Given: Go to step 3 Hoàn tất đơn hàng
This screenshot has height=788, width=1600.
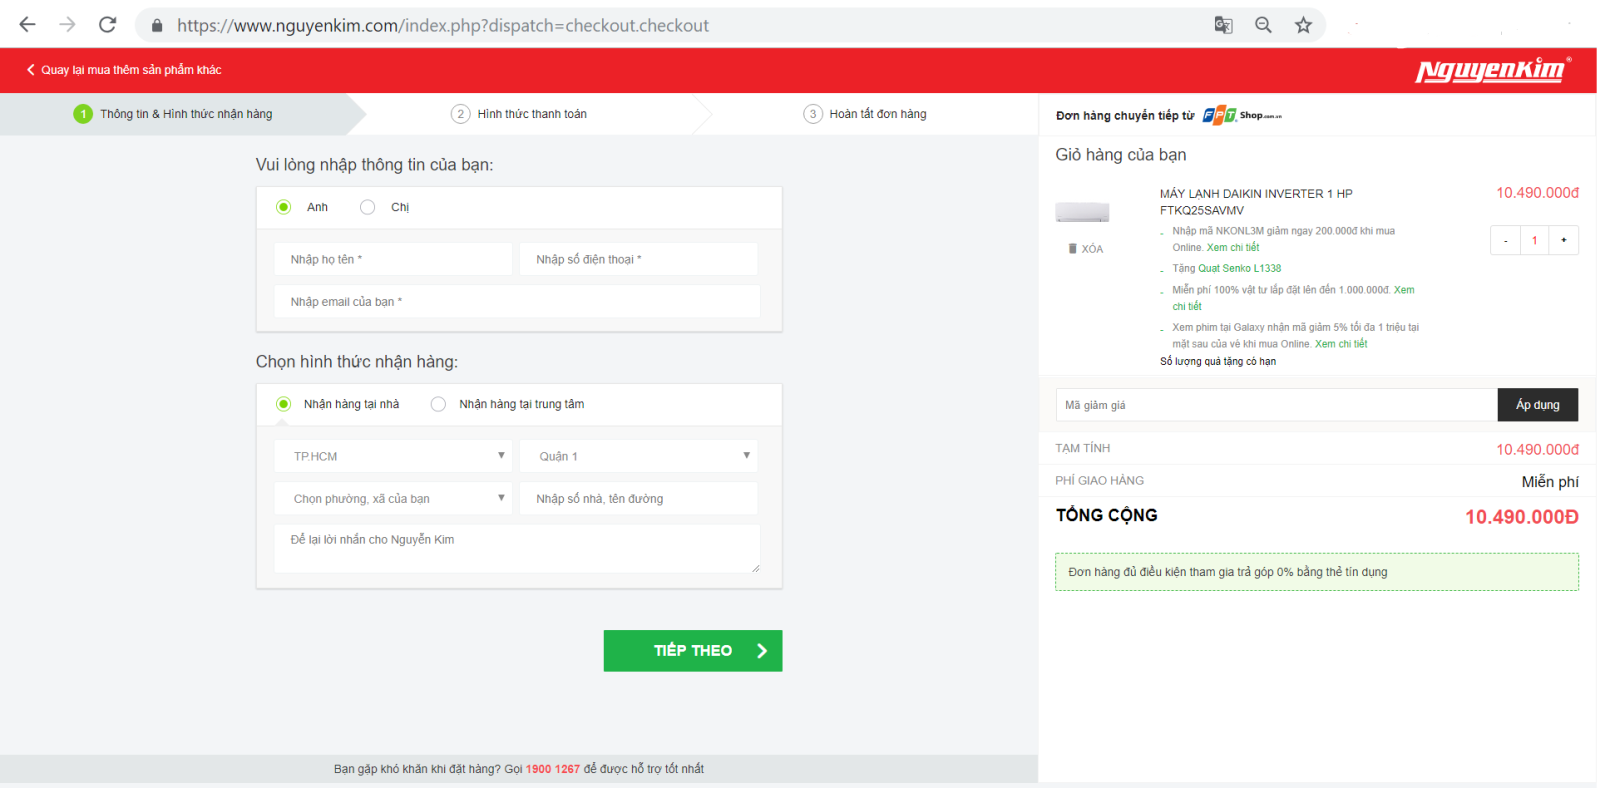Looking at the screenshot, I should pos(866,114).
